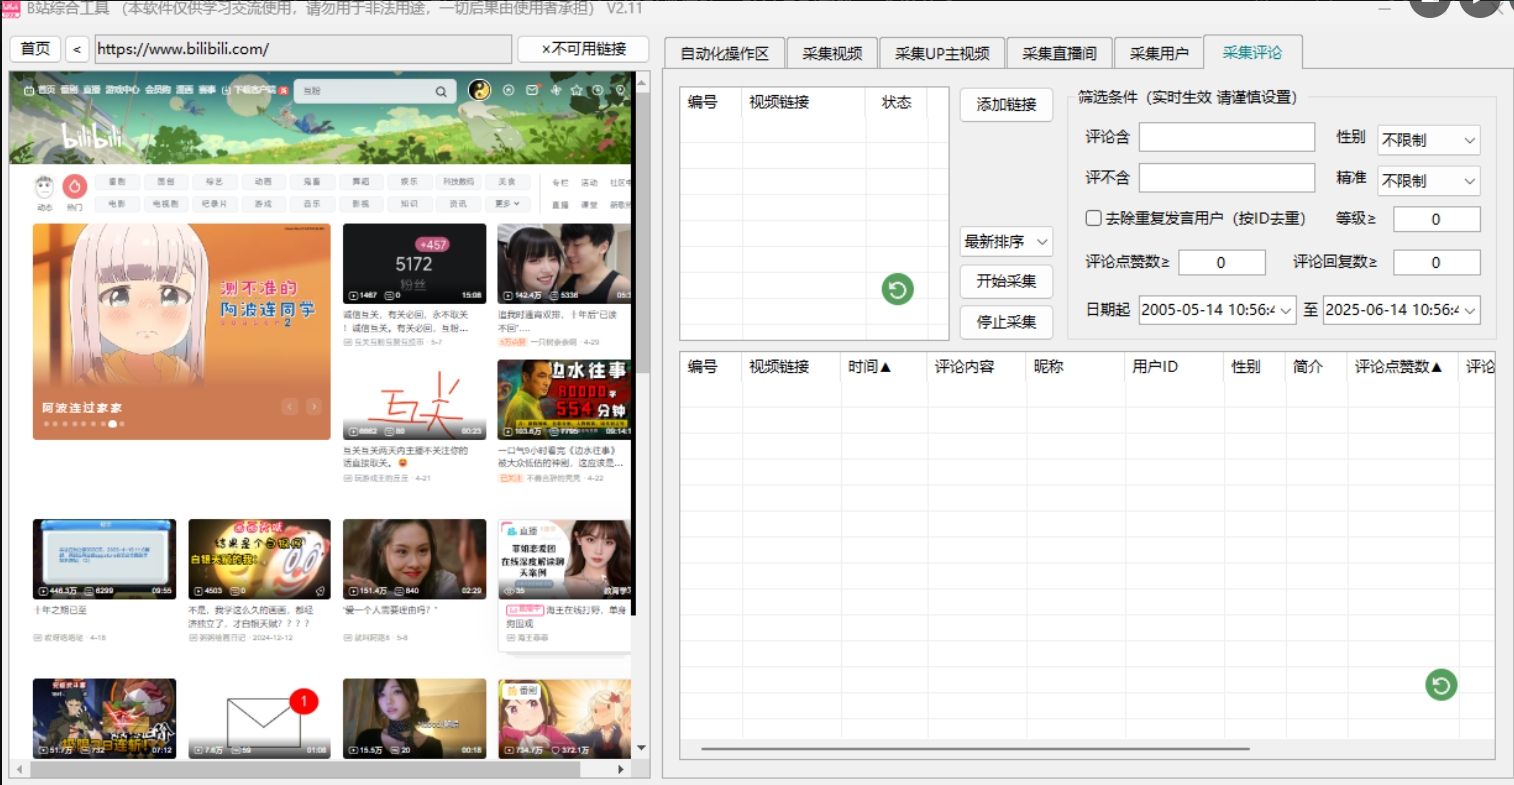This screenshot has height=785, width=1514.
Task: Expand the 精准 dropdown
Action: coord(1428,181)
